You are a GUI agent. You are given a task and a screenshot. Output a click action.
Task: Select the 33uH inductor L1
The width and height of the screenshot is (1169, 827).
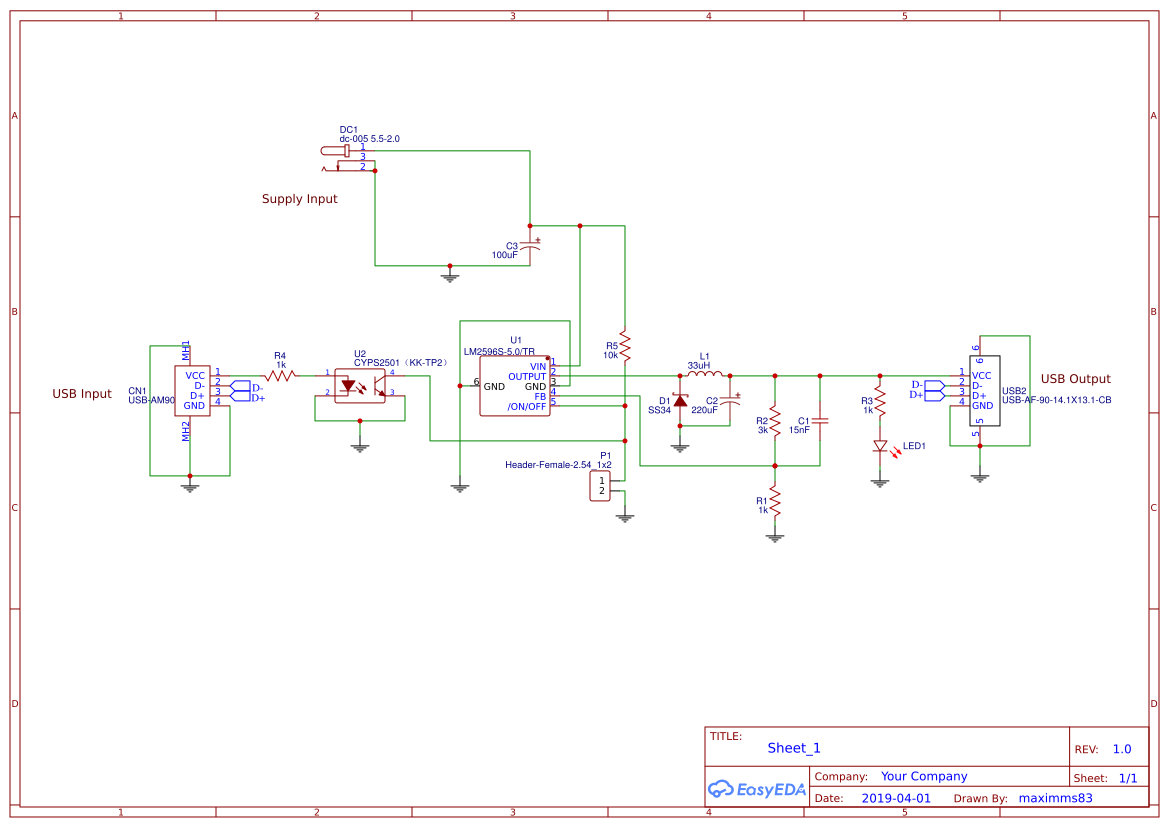click(x=704, y=373)
